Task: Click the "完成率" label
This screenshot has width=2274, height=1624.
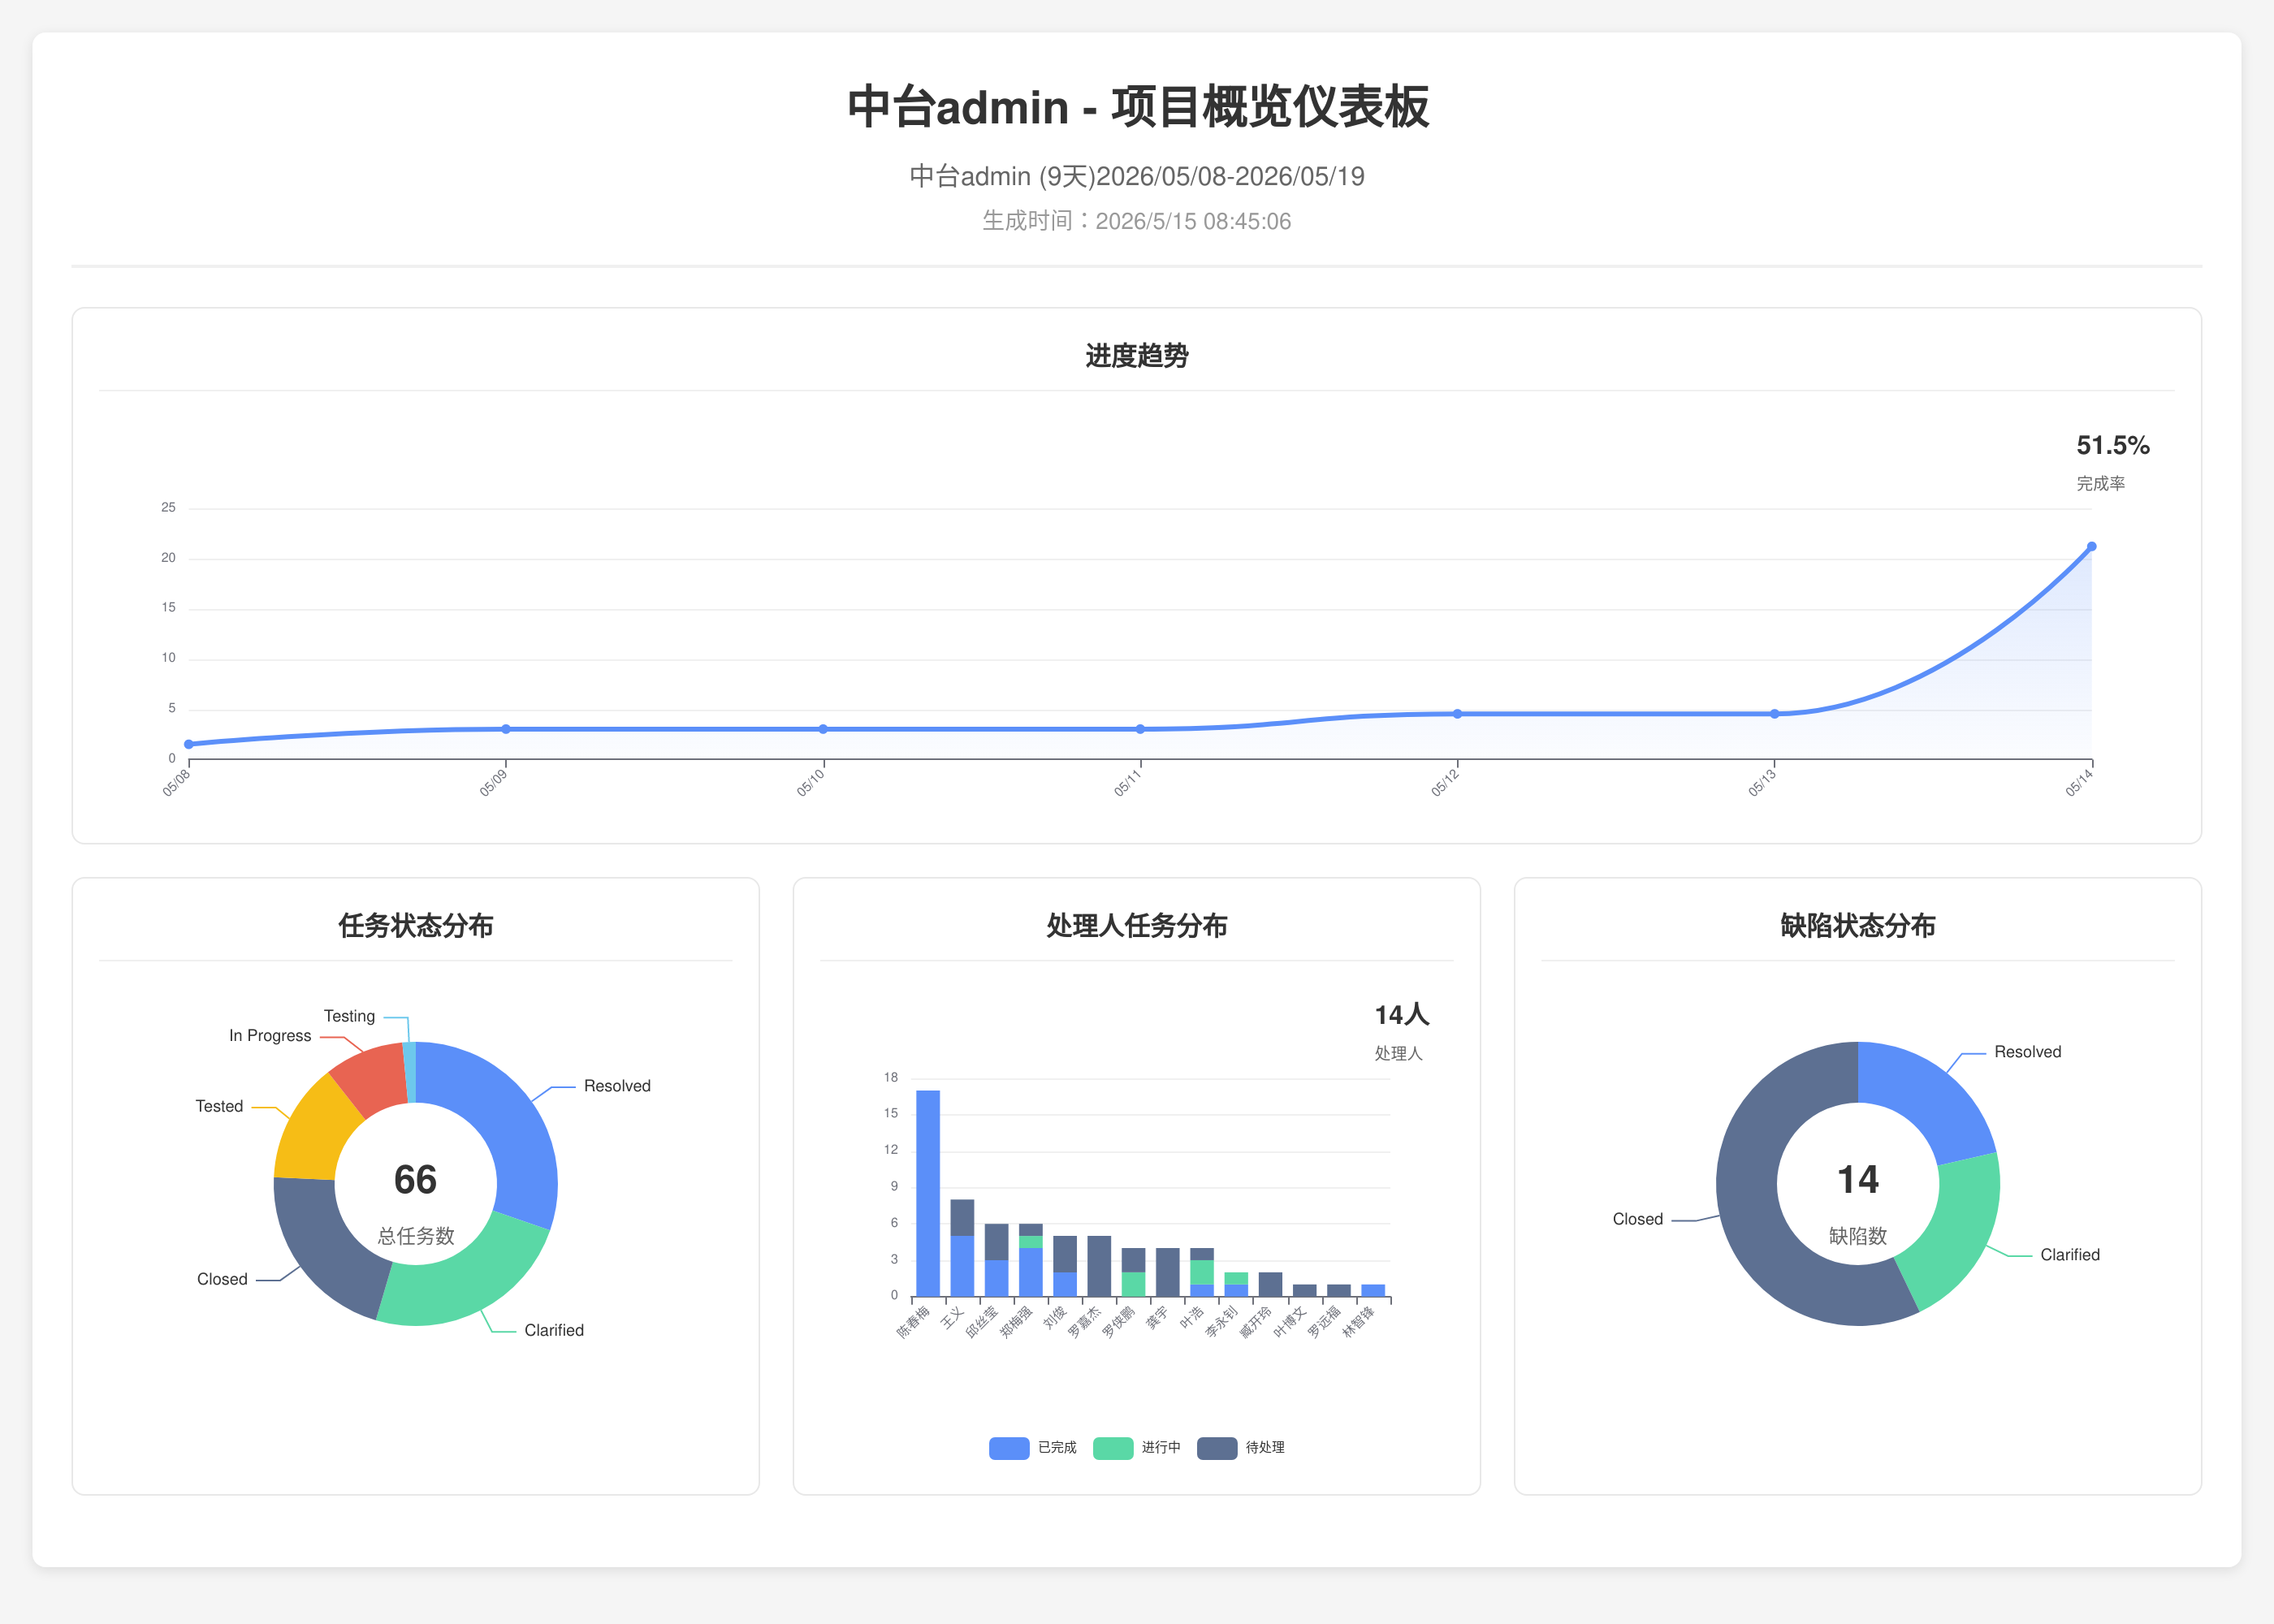Action: [x=2100, y=483]
